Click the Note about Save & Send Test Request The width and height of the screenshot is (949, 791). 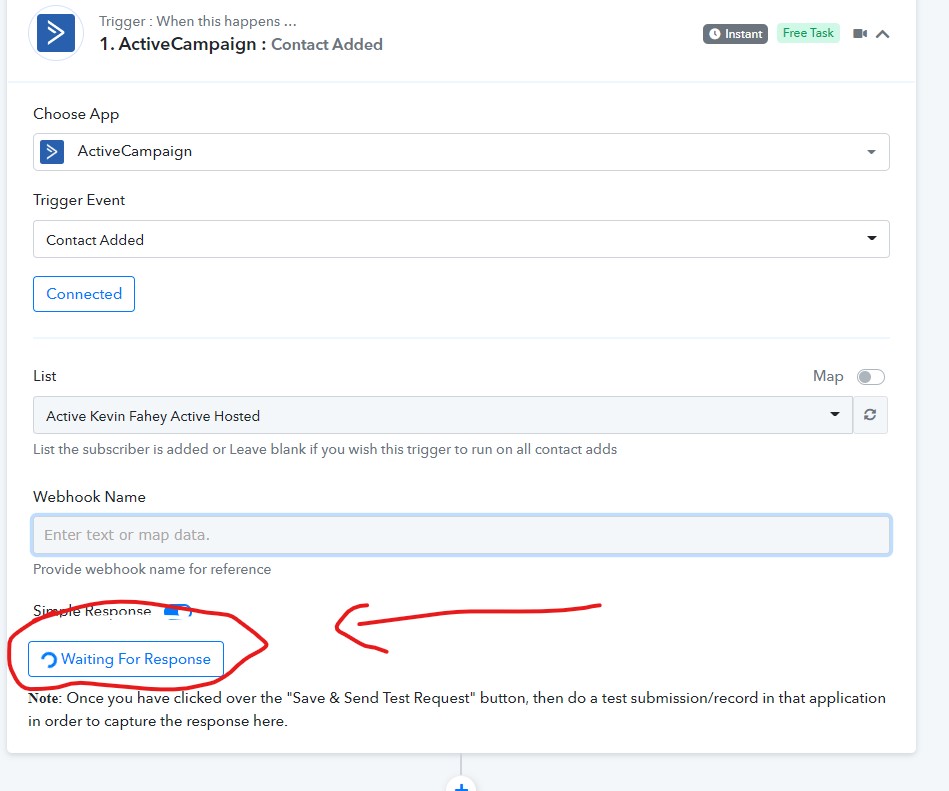pyautogui.click(x=457, y=709)
